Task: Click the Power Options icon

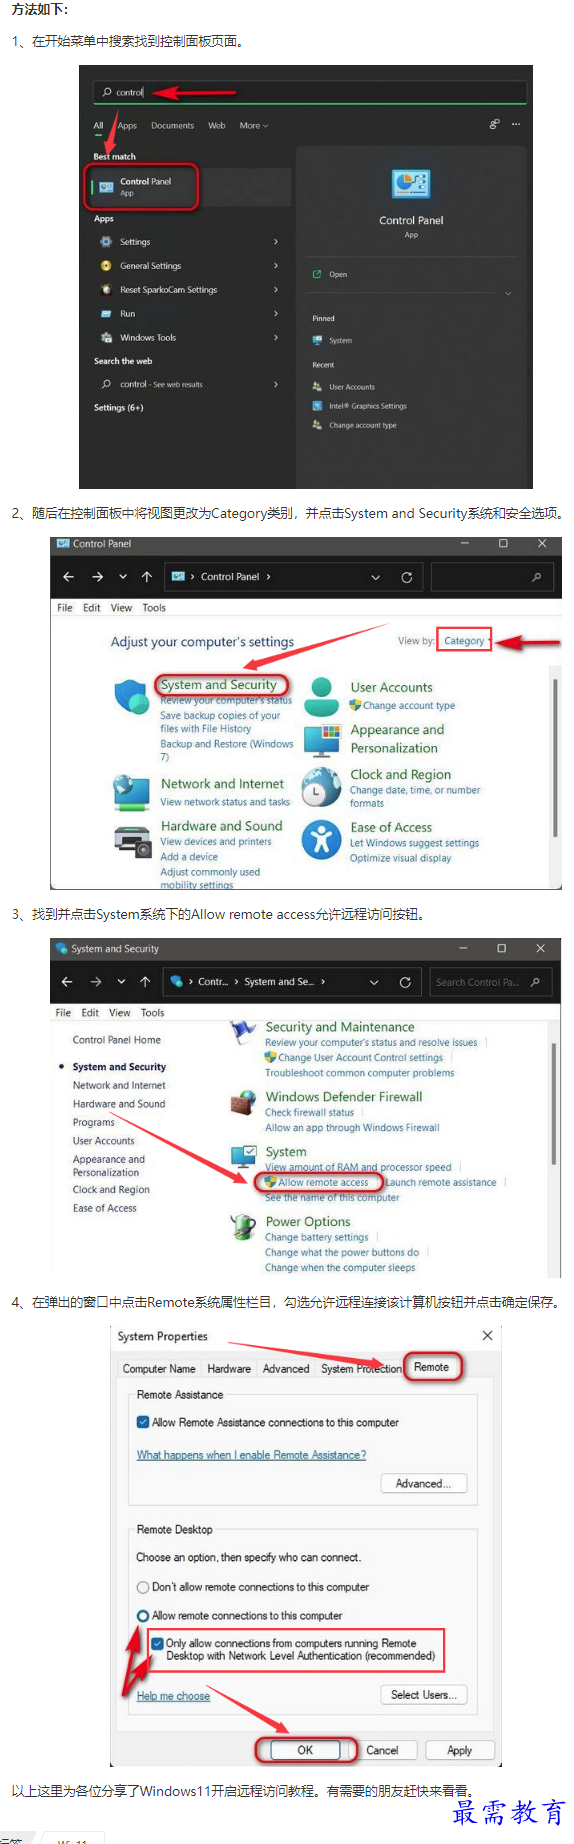Action: click(243, 1227)
